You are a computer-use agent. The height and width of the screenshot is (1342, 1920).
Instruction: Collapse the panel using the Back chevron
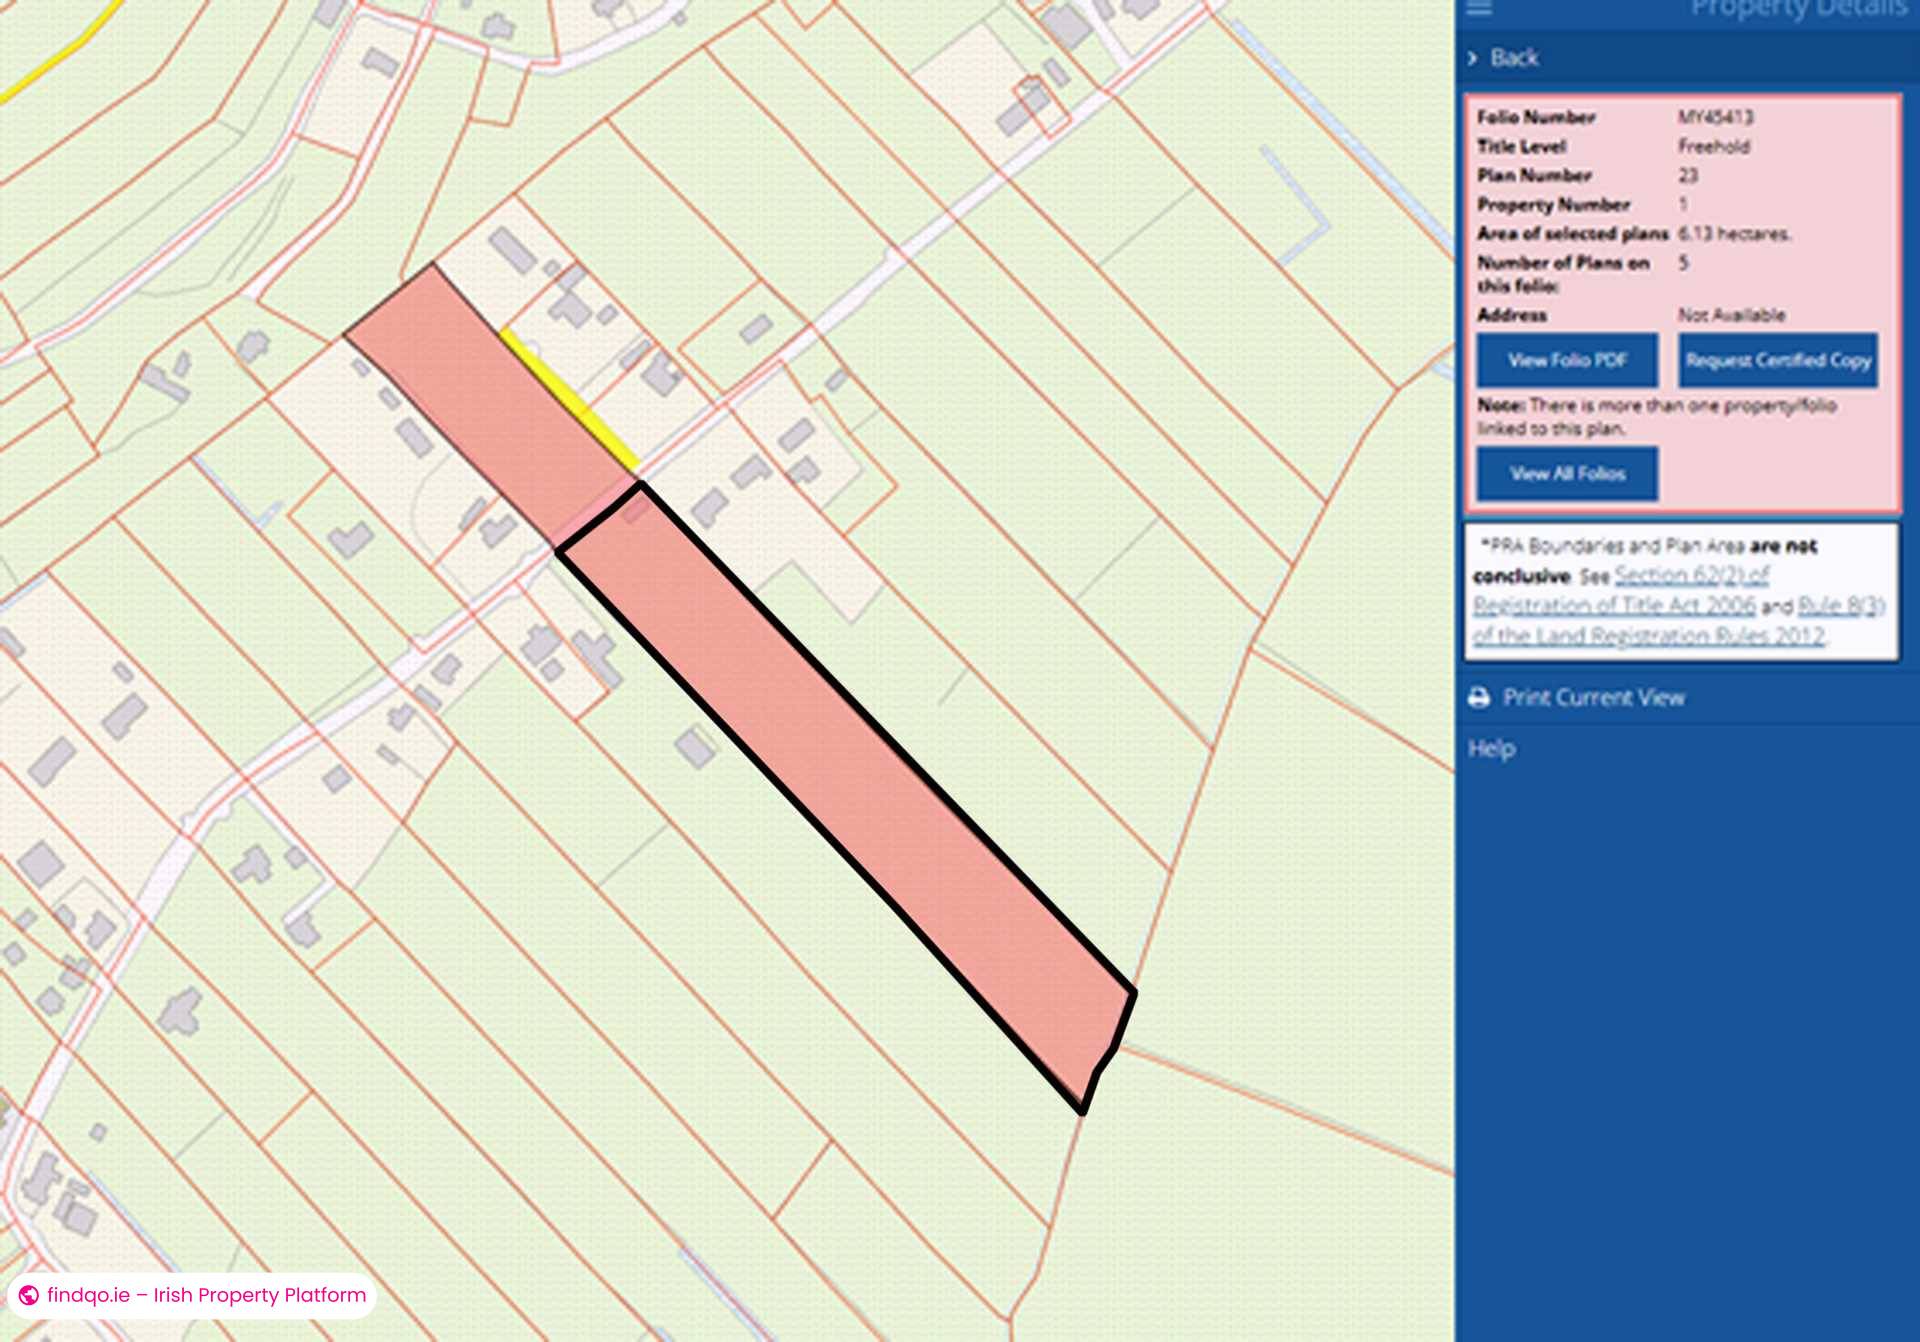click(x=1472, y=58)
